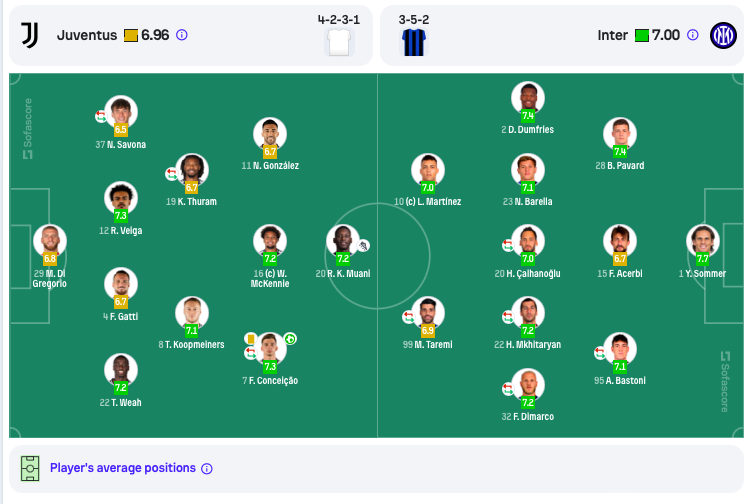Select Y. Sommer's player photo

click(x=702, y=241)
